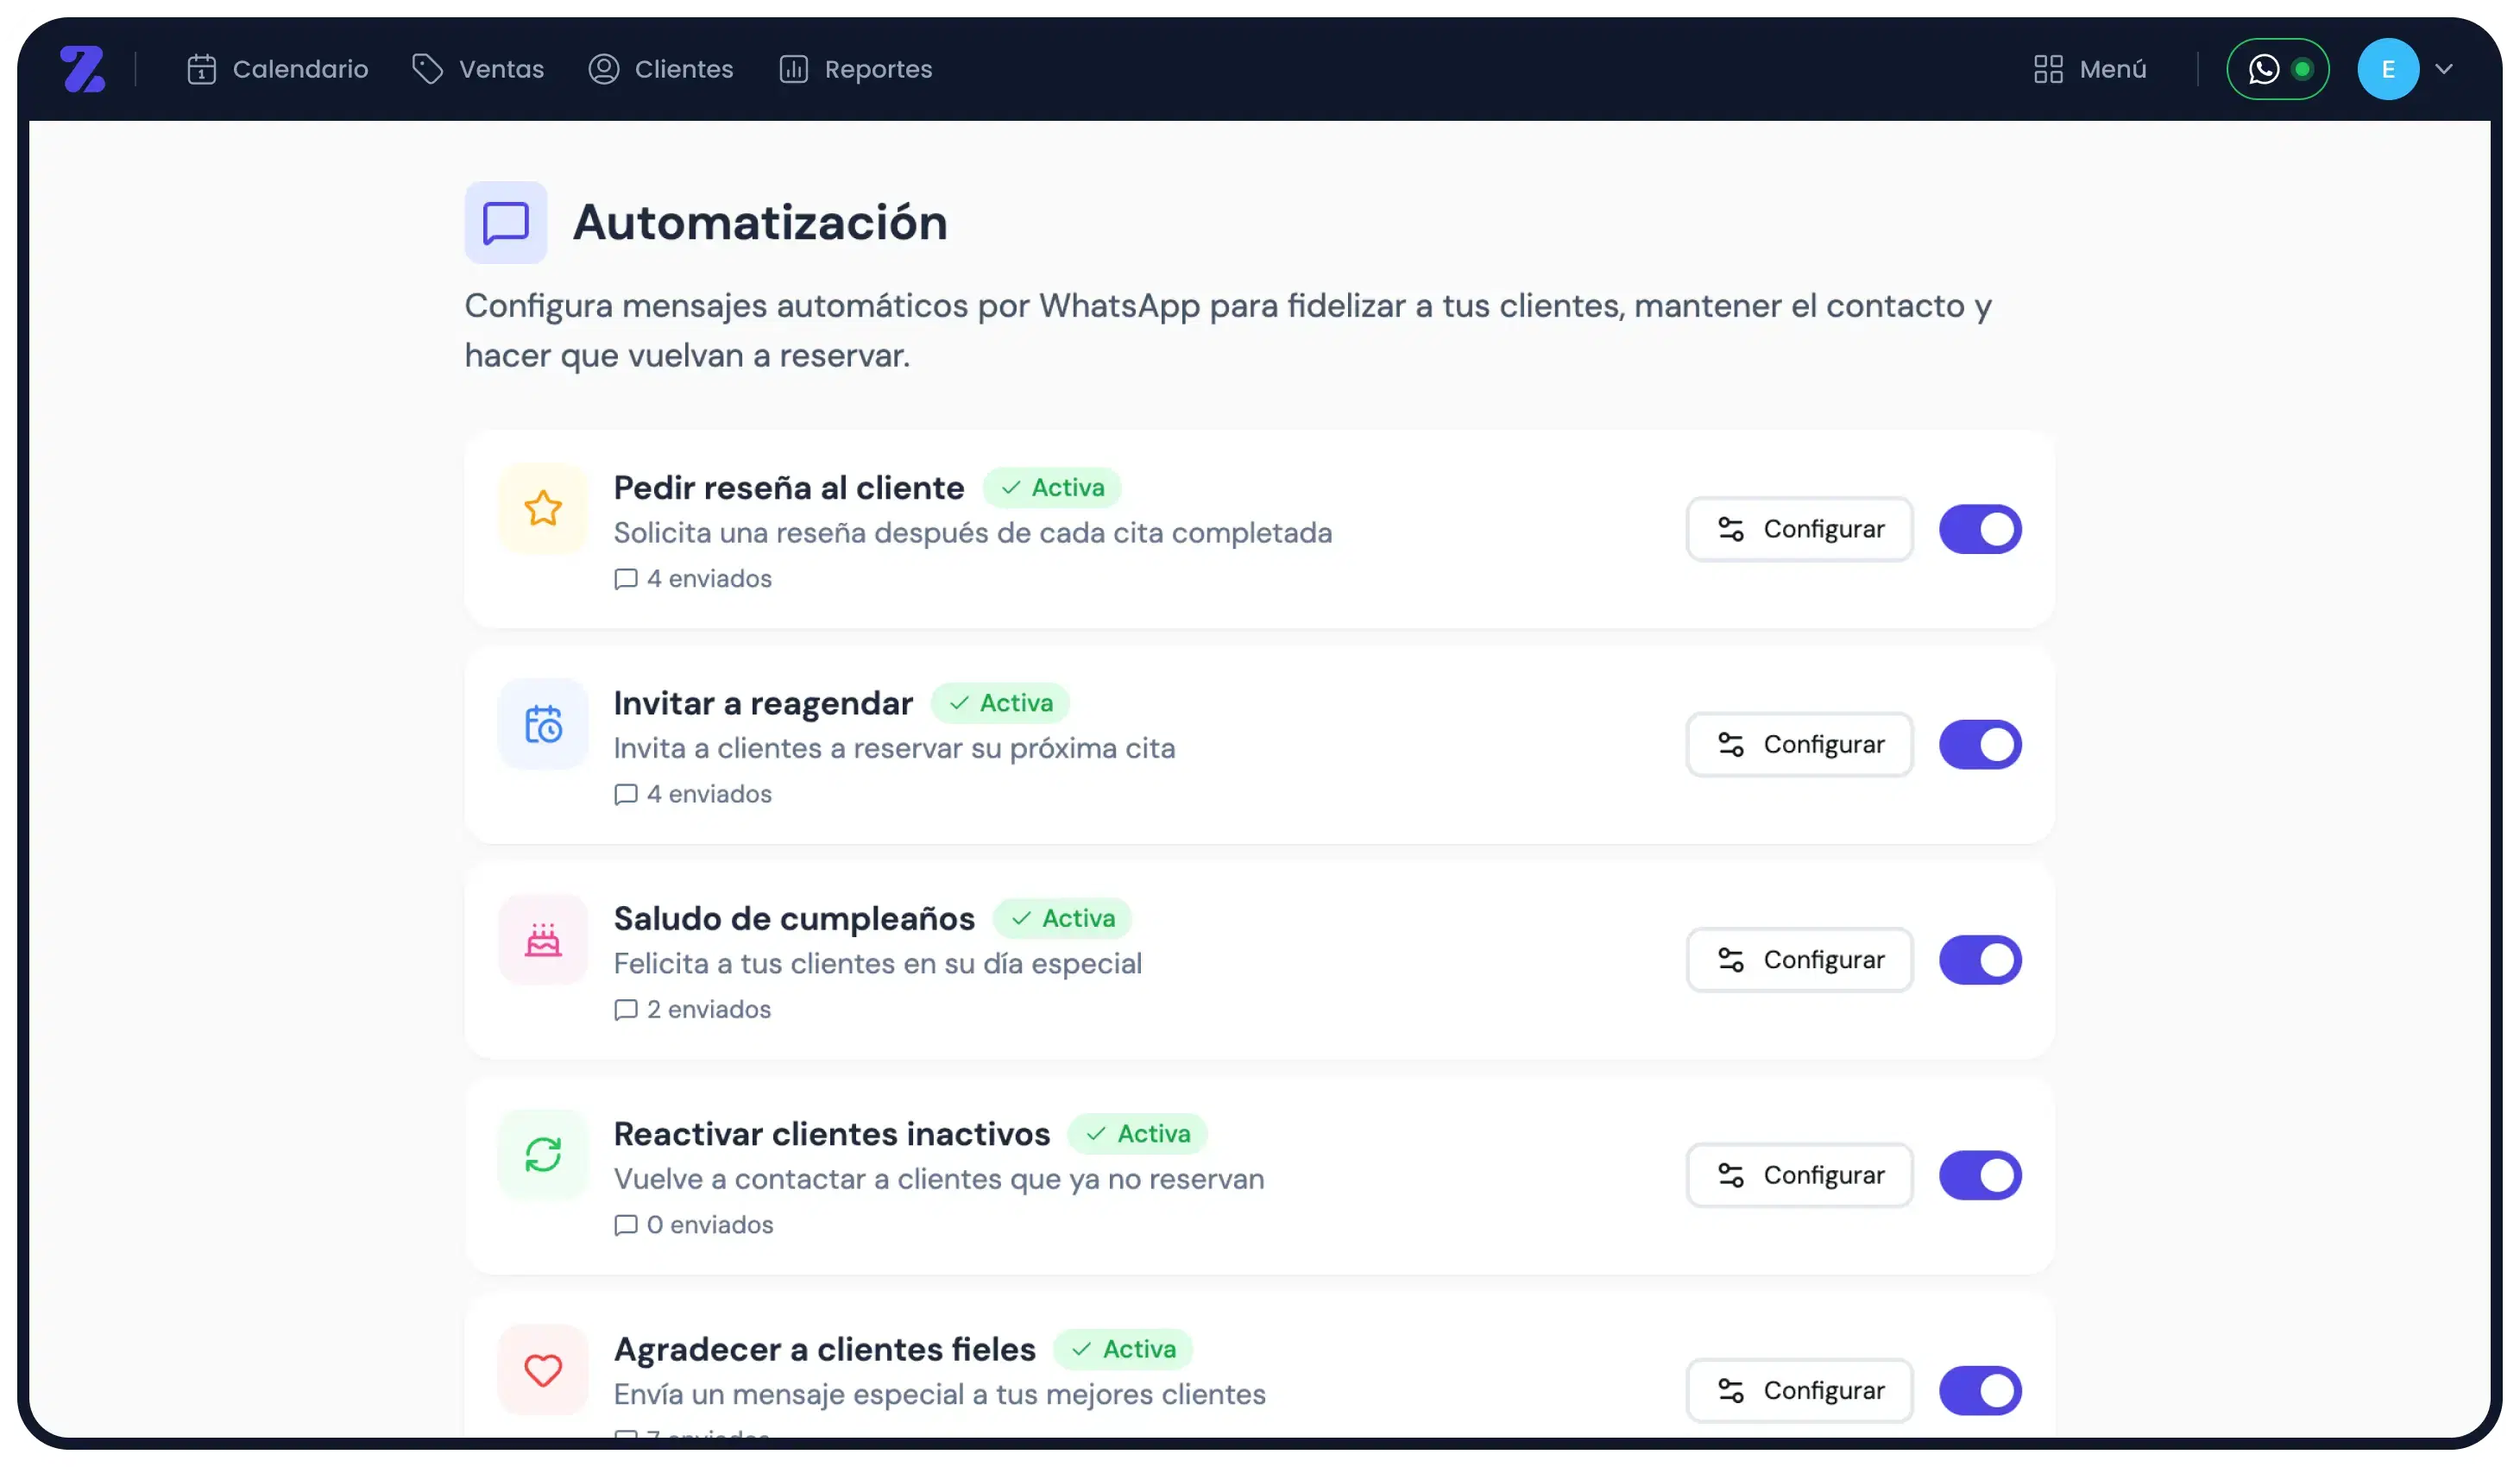Image resolution: width=2520 pixels, height=1467 pixels.
Task: Click Activa badge beside Invitar a reagendar
Action: (1000, 703)
